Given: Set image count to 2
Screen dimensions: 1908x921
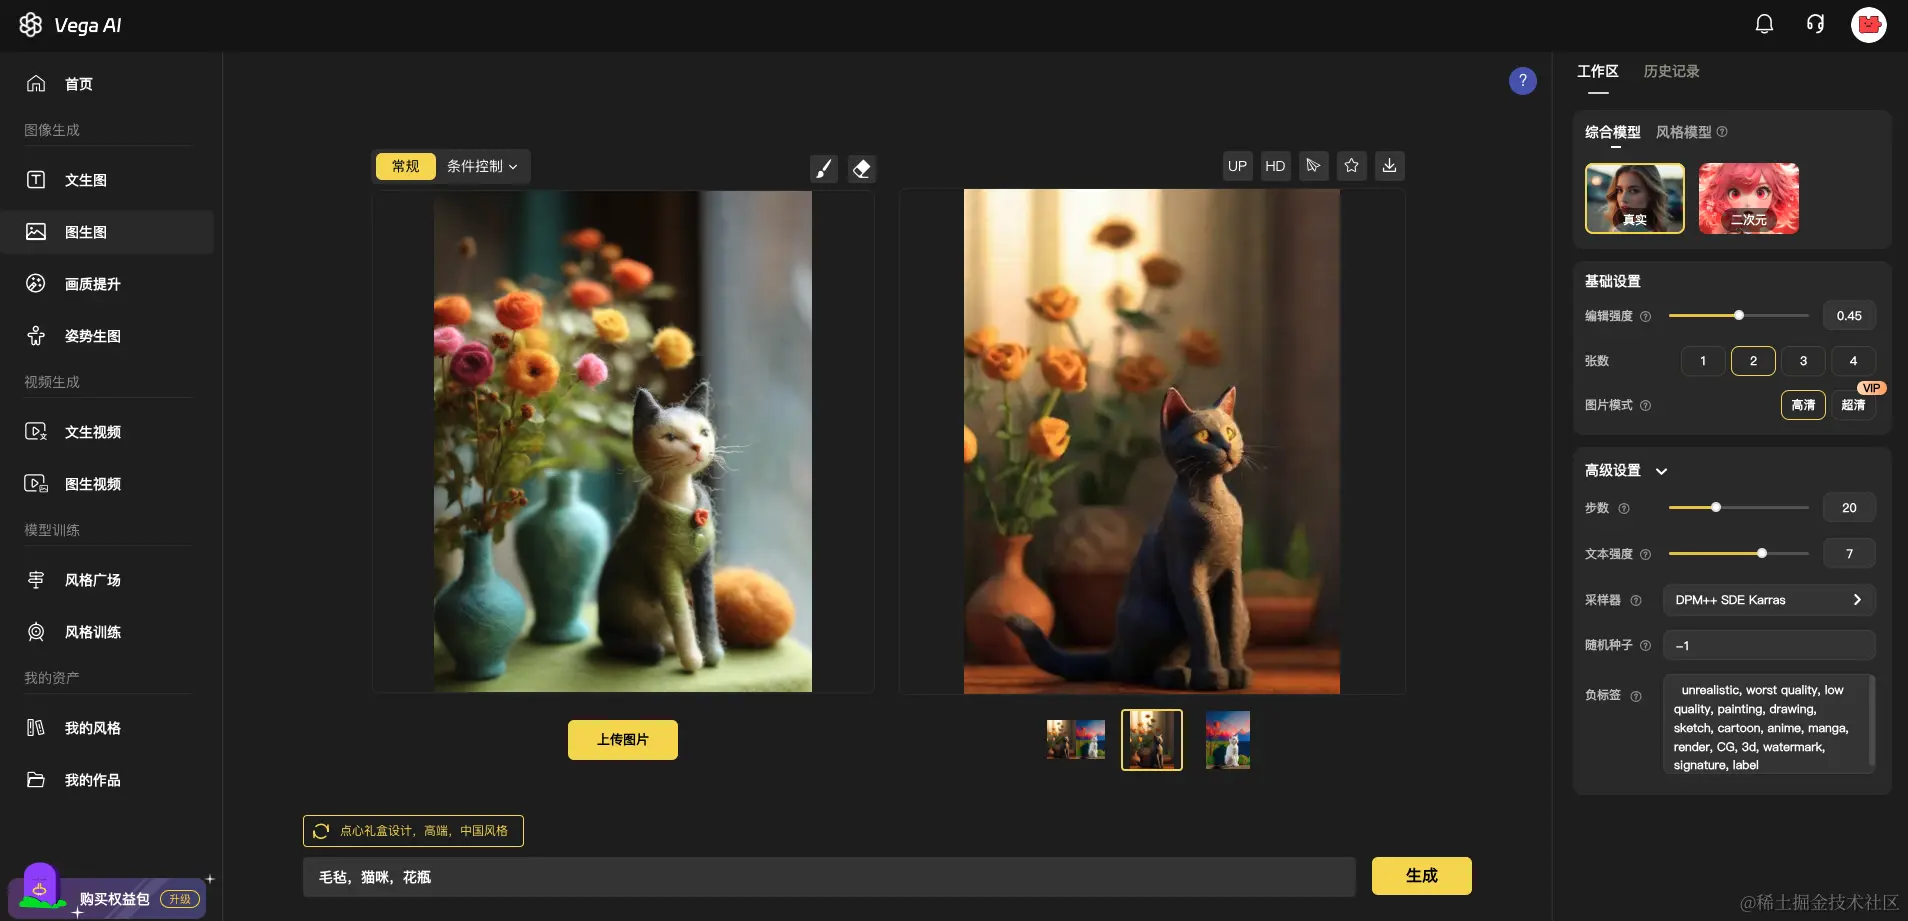Looking at the screenshot, I should (x=1753, y=361).
